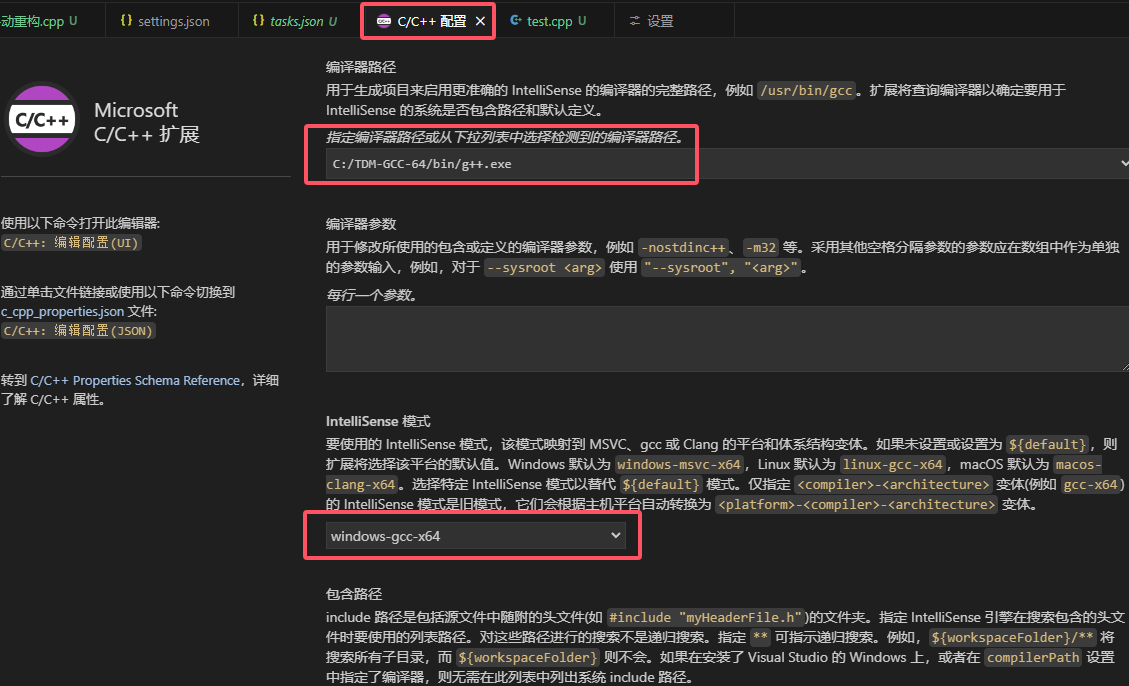Click the C/C++: 编辑配置(UI) command
Image resolution: width=1129 pixels, height=686 pixels.
[x=70, y=242]
